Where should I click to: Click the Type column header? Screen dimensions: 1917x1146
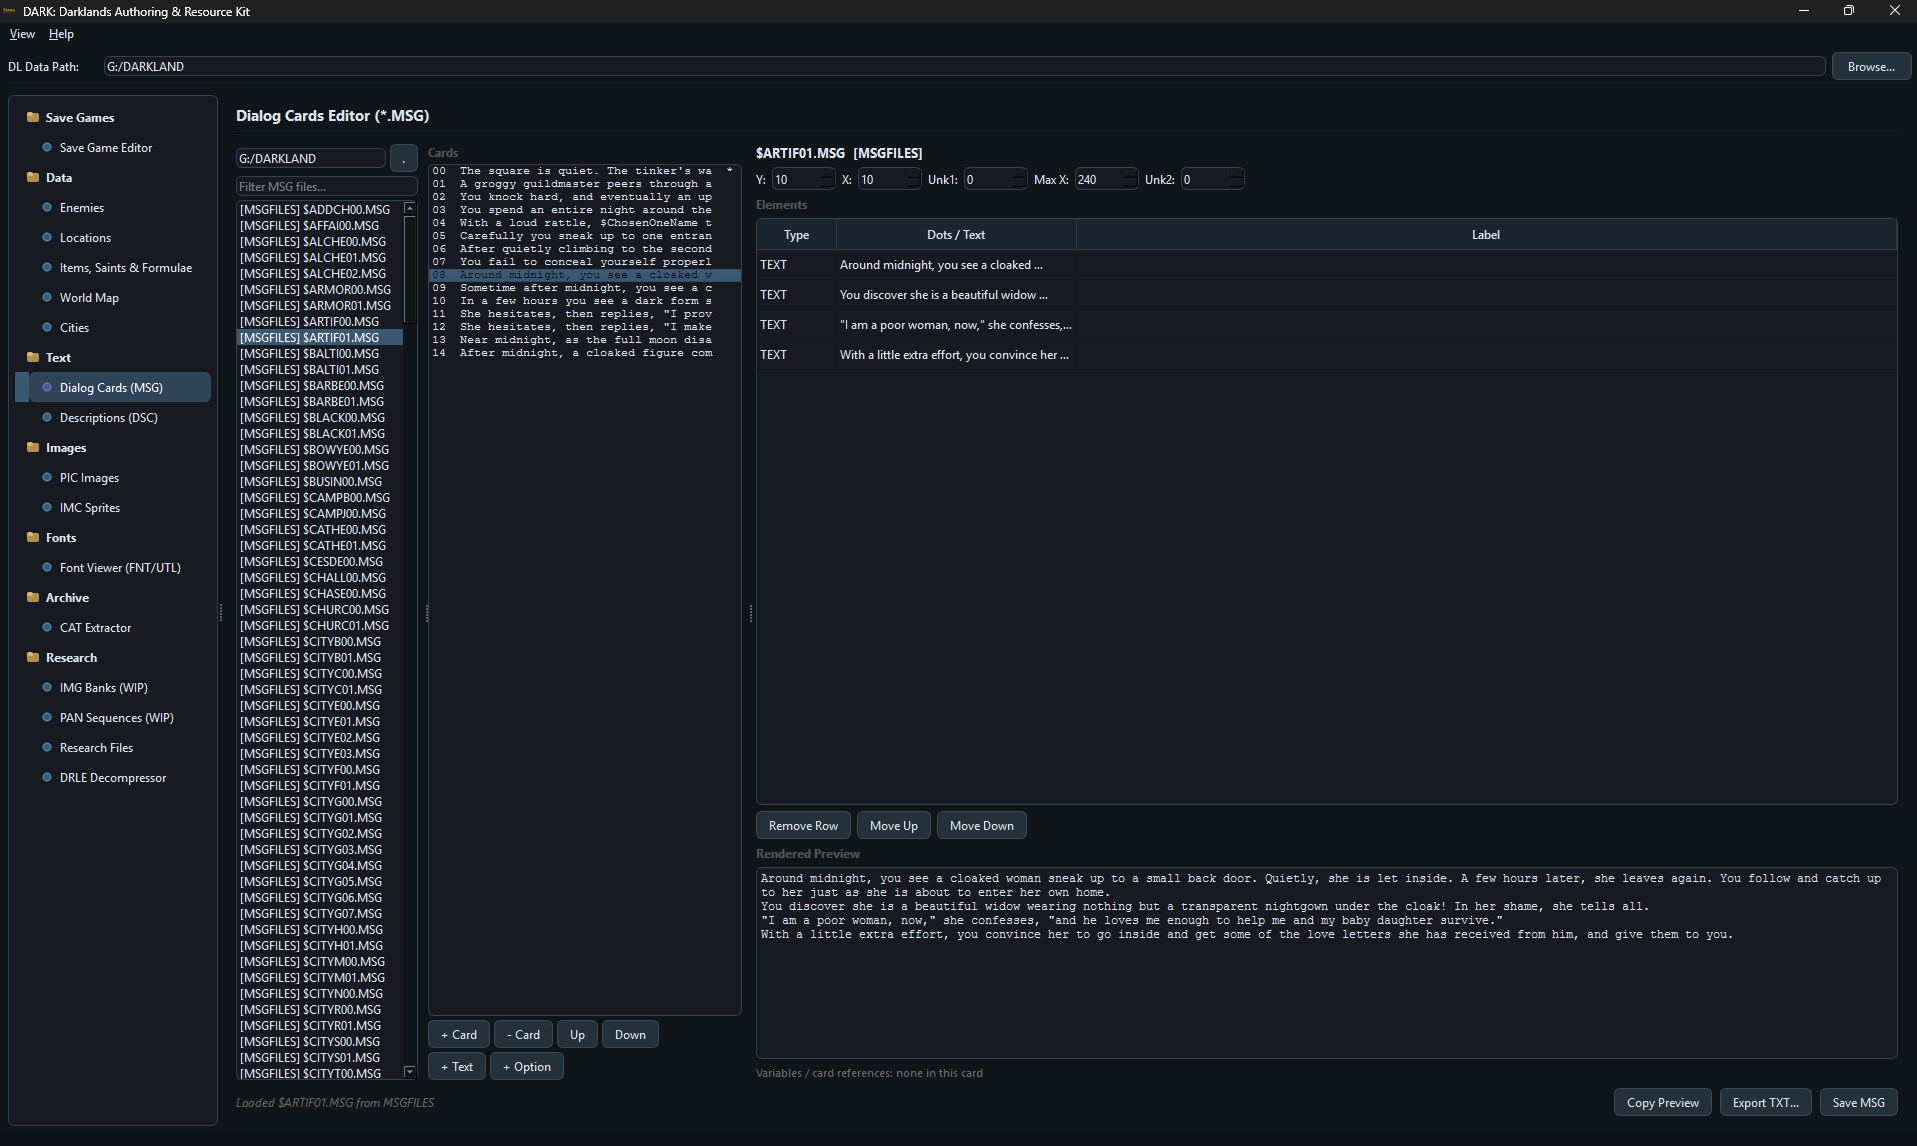click(x=796, y=235)
